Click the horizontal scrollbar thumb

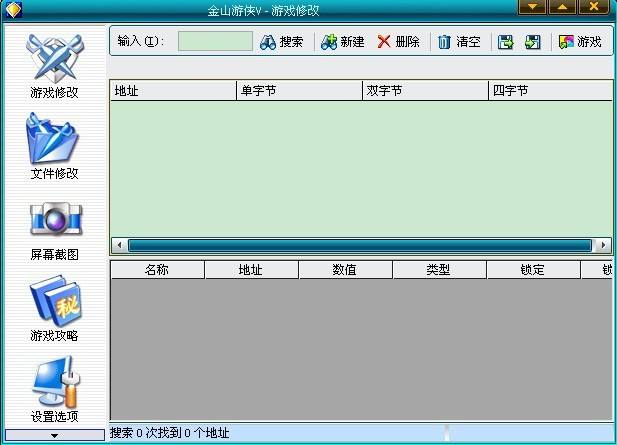coord(360,245)
